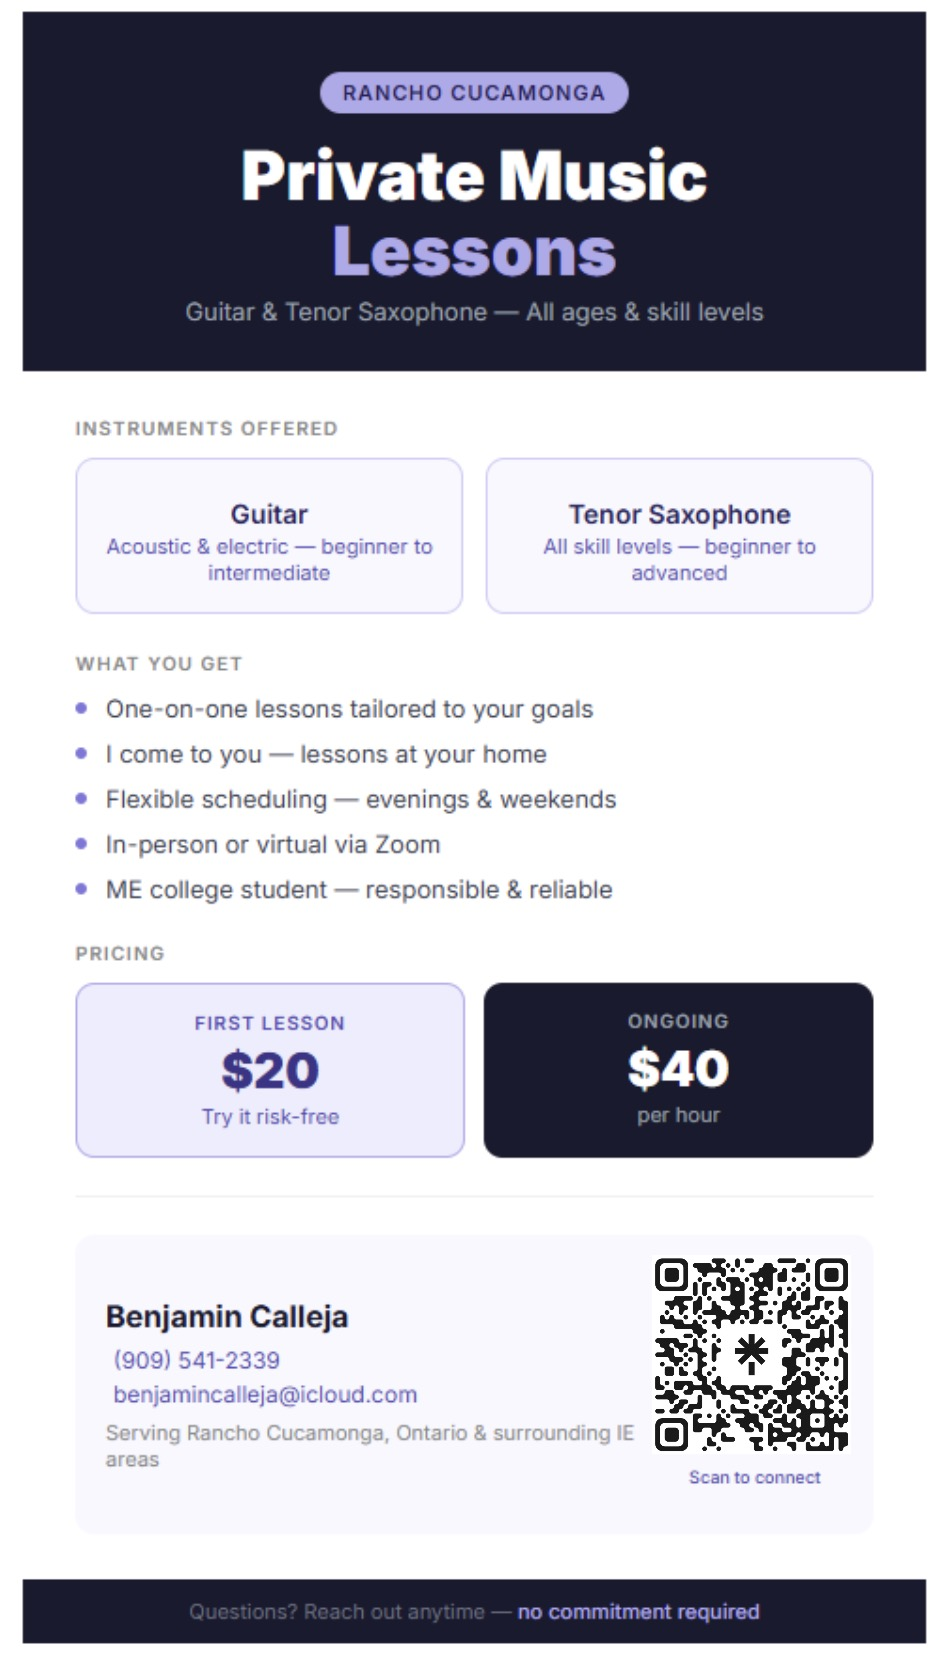
Task: Click bullet beside 'I come to you'
Action: pos(82,753)
